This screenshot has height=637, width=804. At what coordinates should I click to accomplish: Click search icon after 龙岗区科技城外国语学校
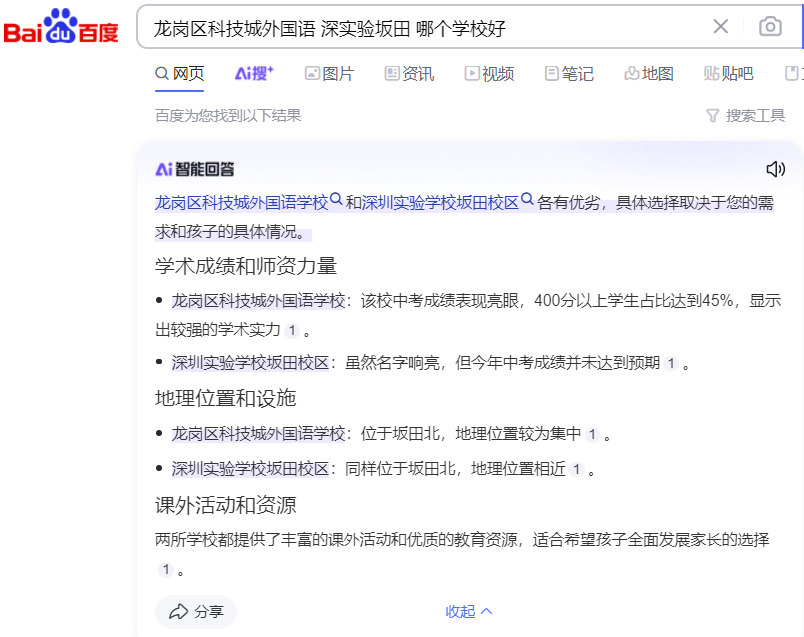point(337,200)
